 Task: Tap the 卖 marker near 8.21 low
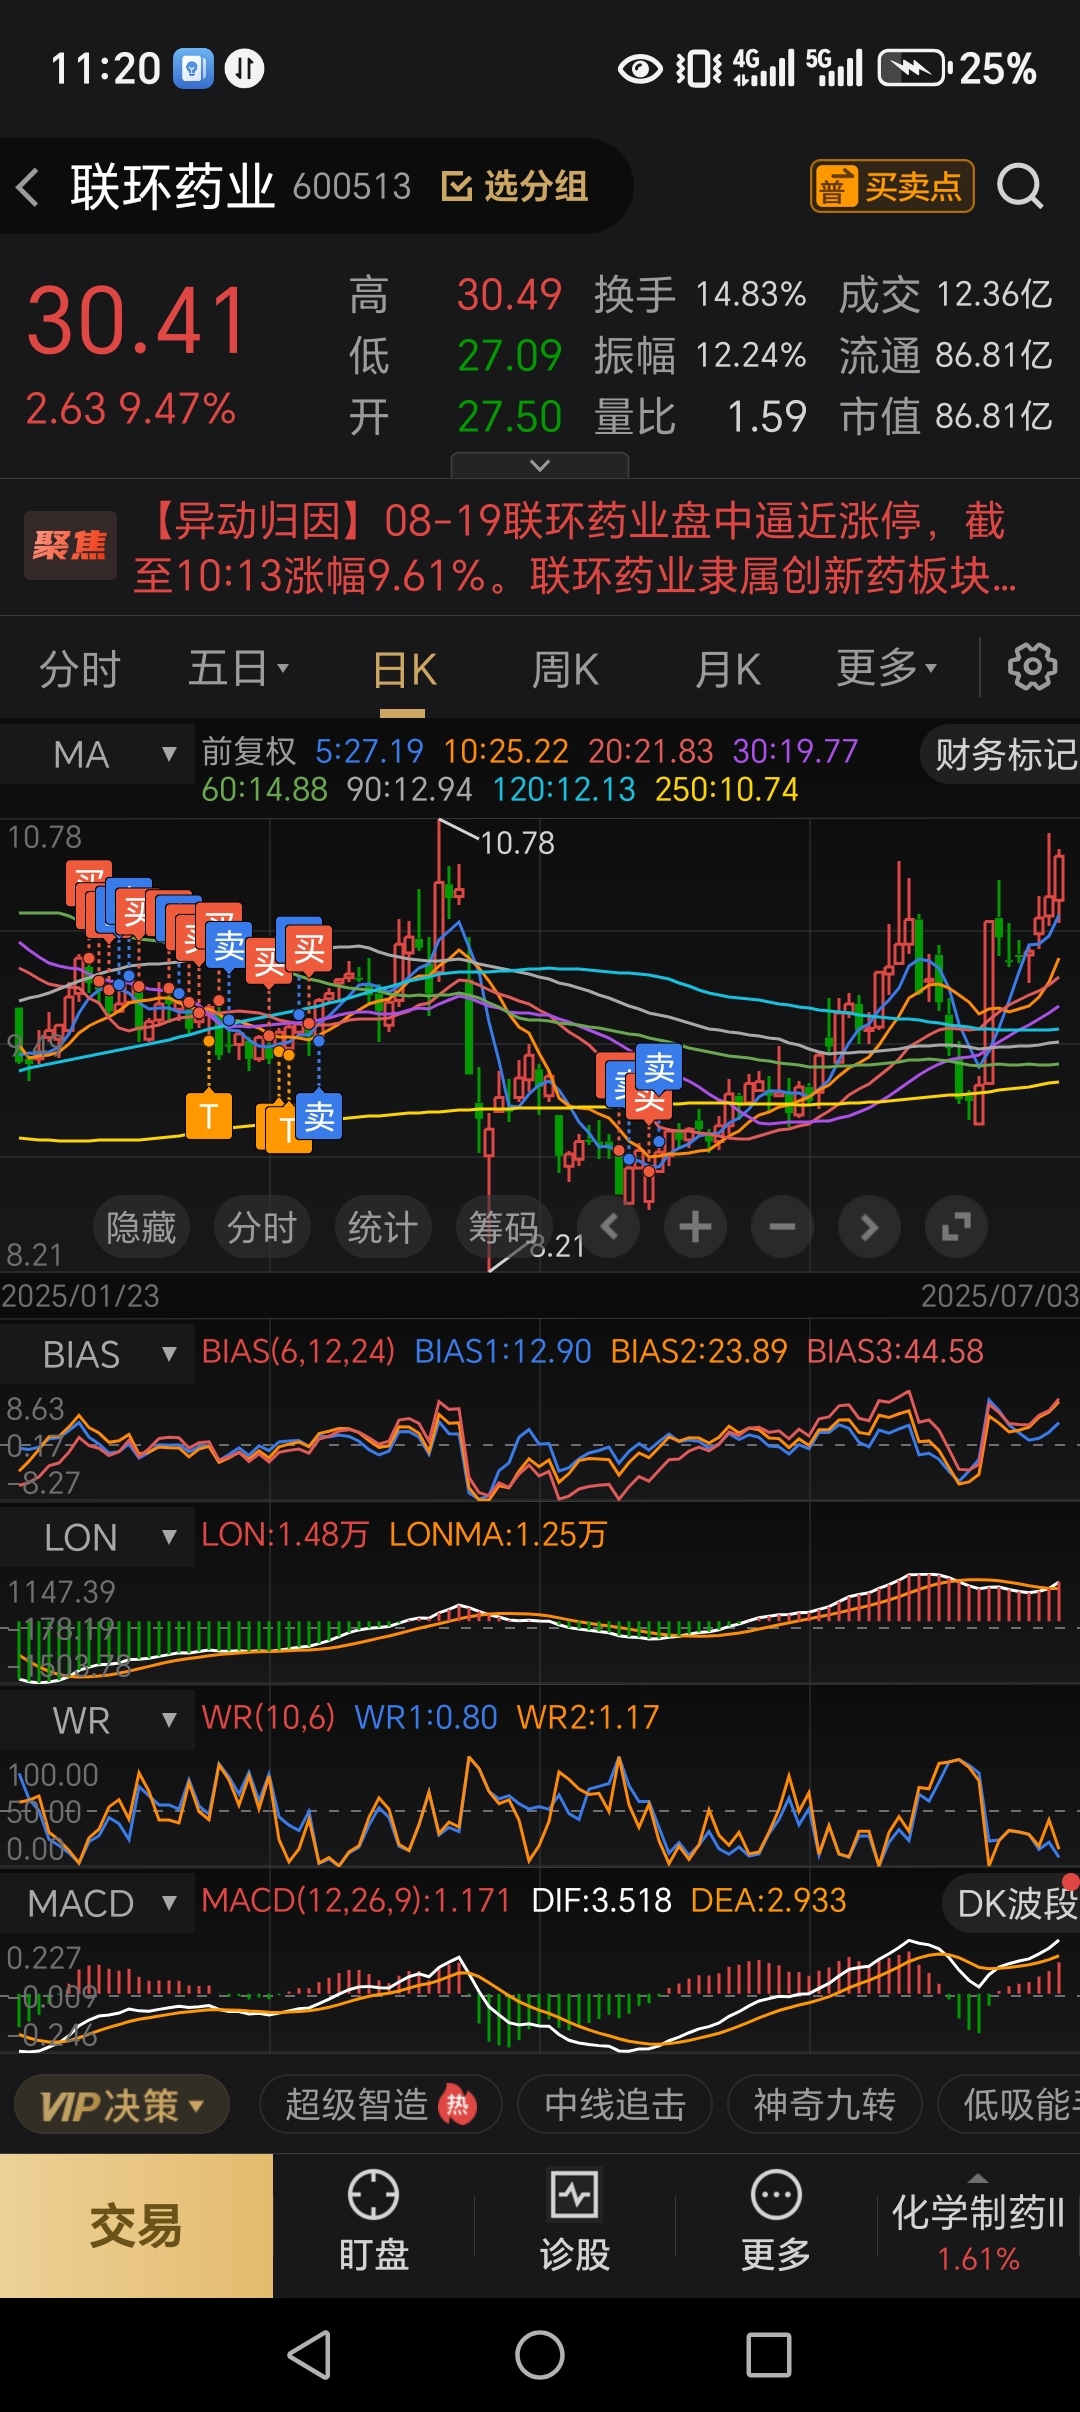[x=659, y=1068]
